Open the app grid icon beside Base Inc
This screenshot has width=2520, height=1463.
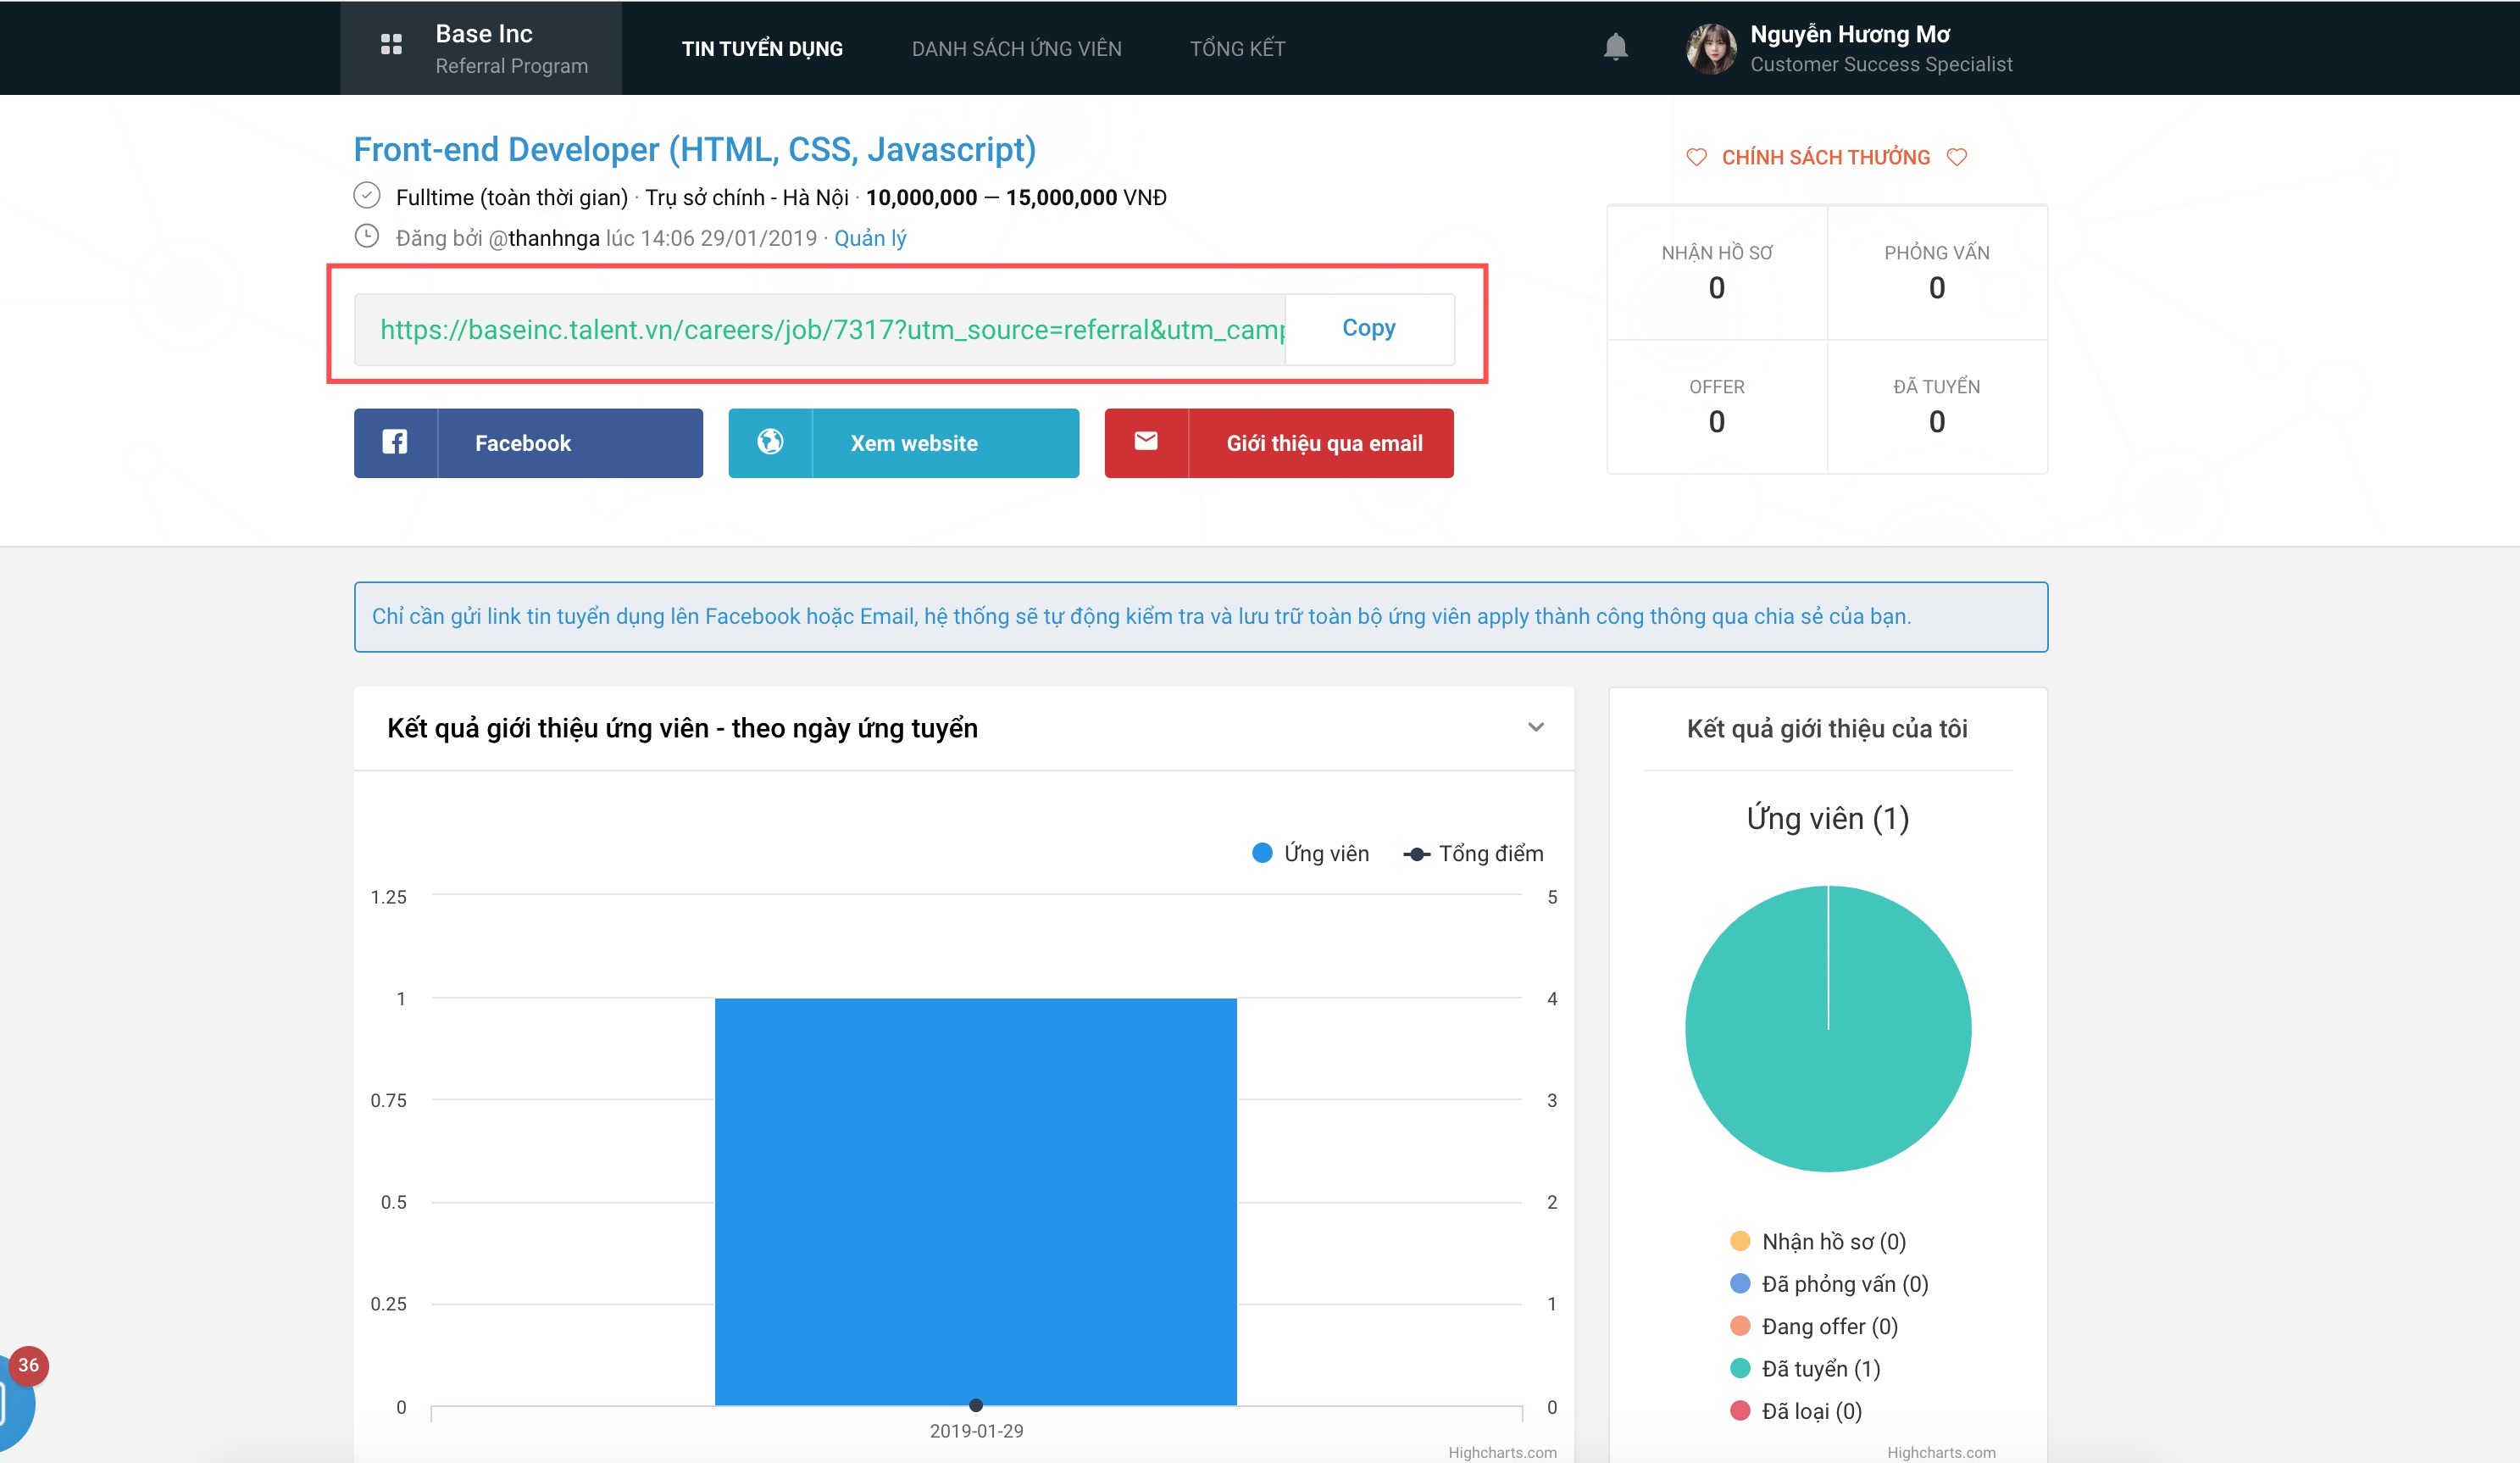click(x=391, y=45)
